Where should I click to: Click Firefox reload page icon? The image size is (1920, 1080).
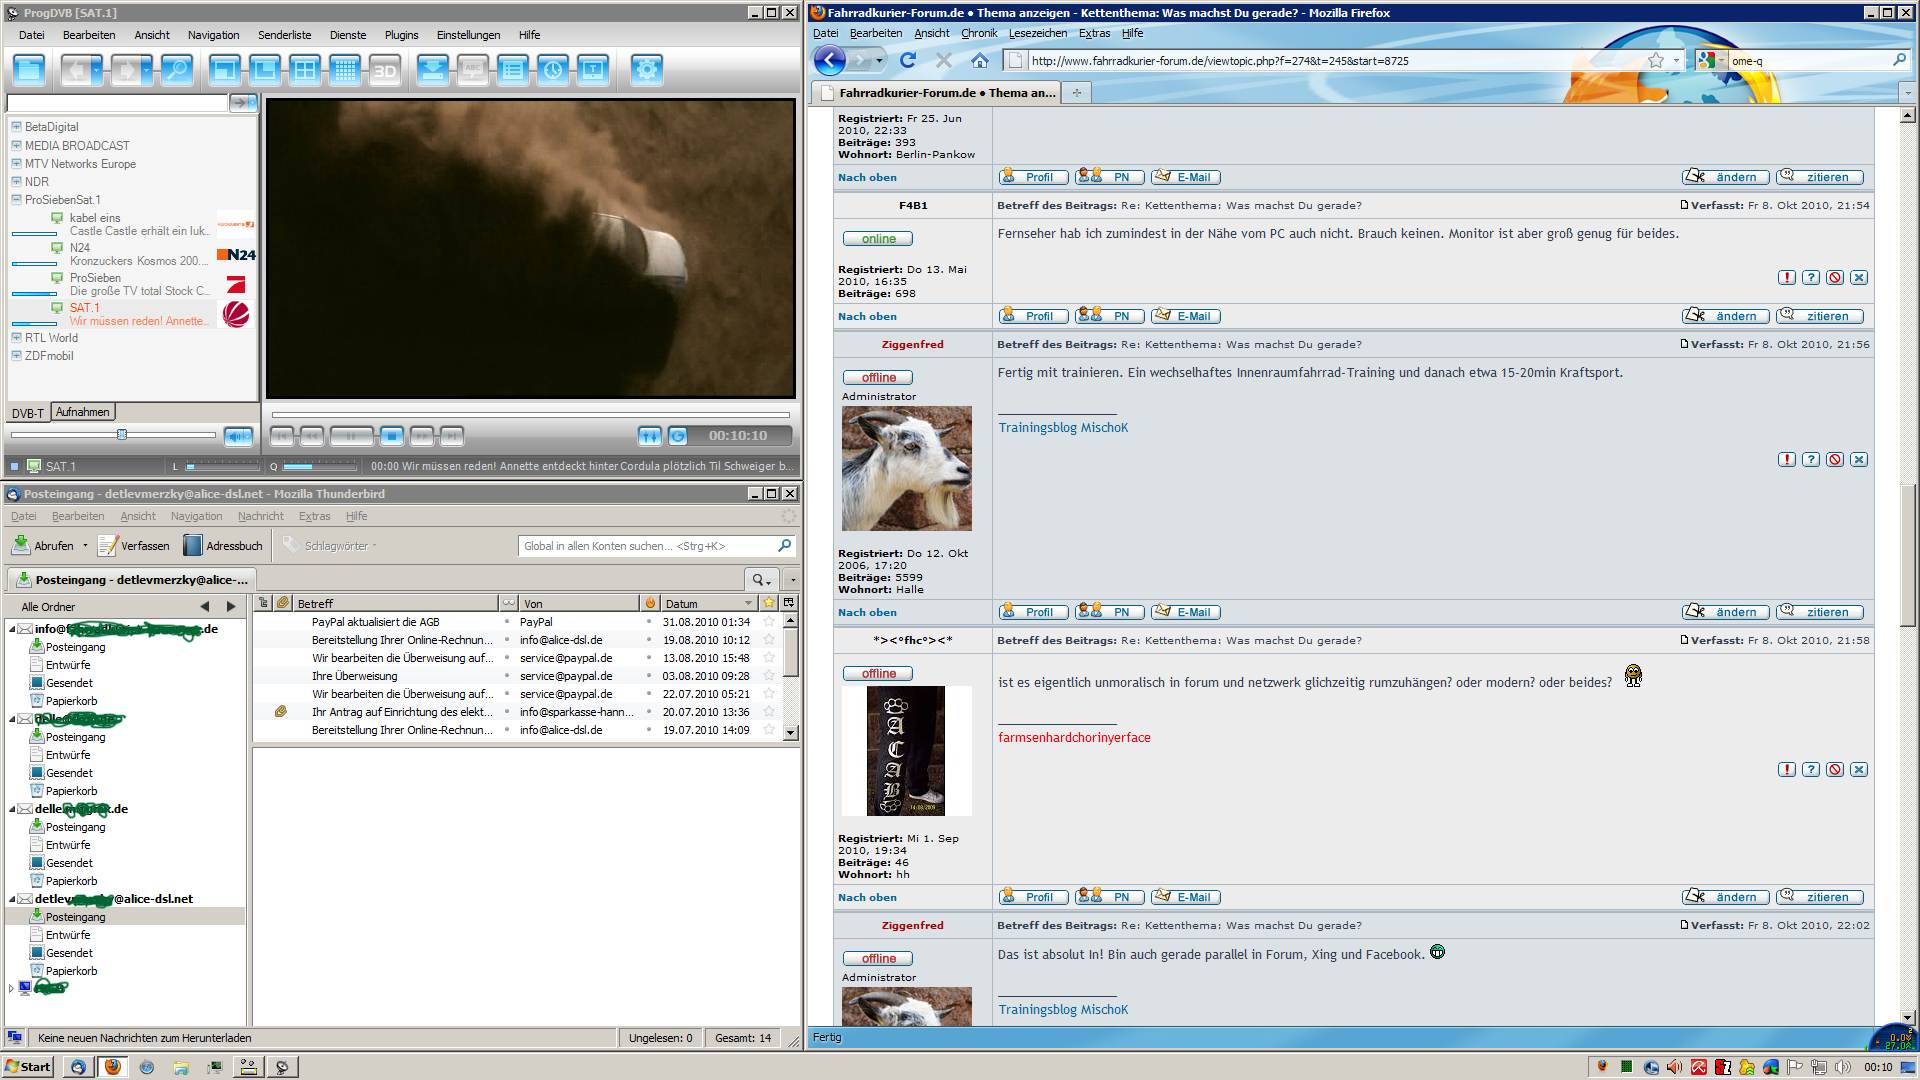908,60
